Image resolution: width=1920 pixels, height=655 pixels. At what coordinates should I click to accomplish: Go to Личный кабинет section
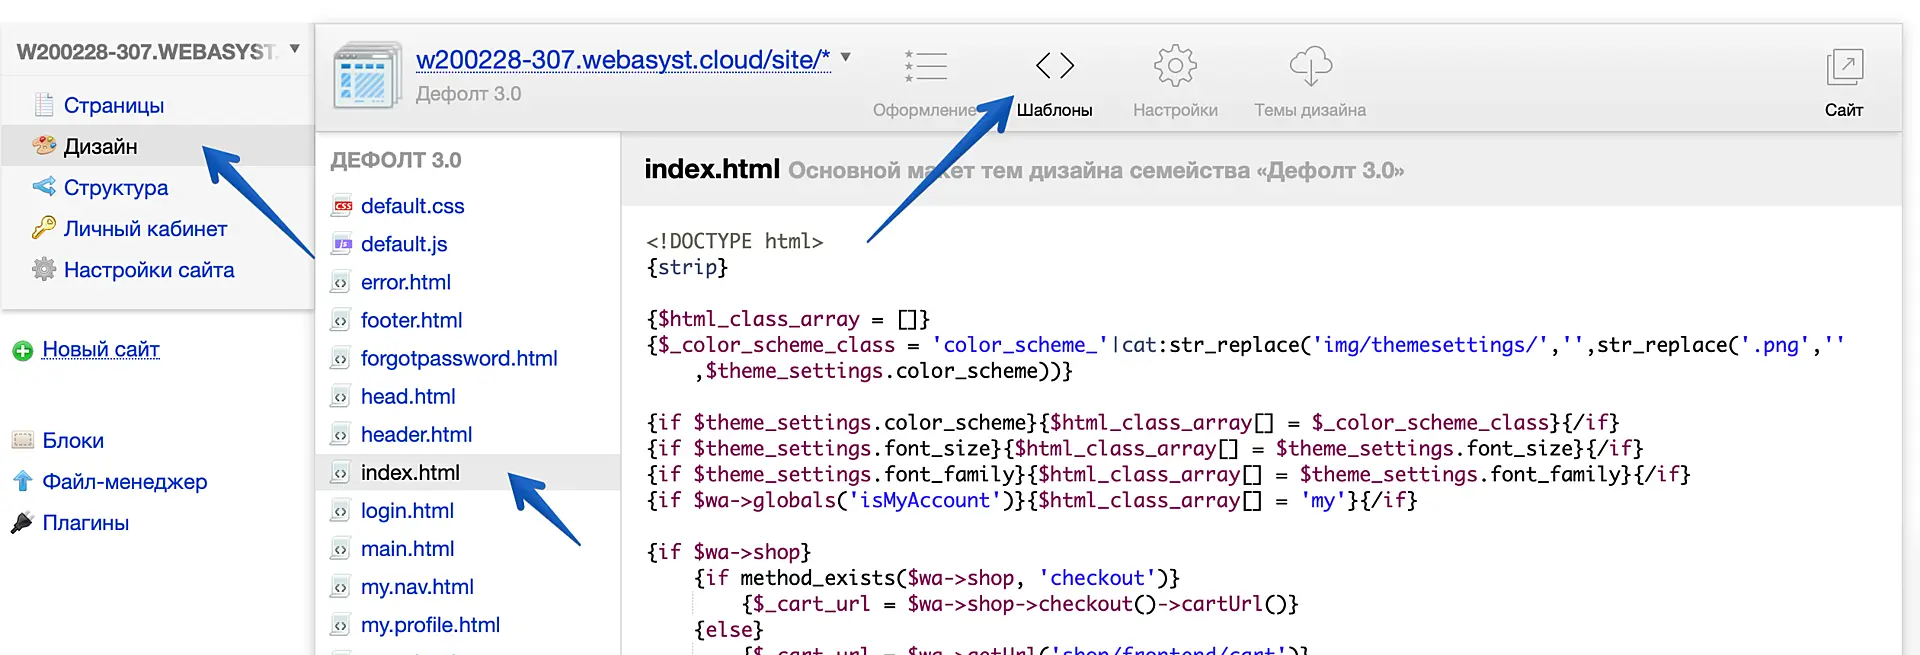[145, 229]
